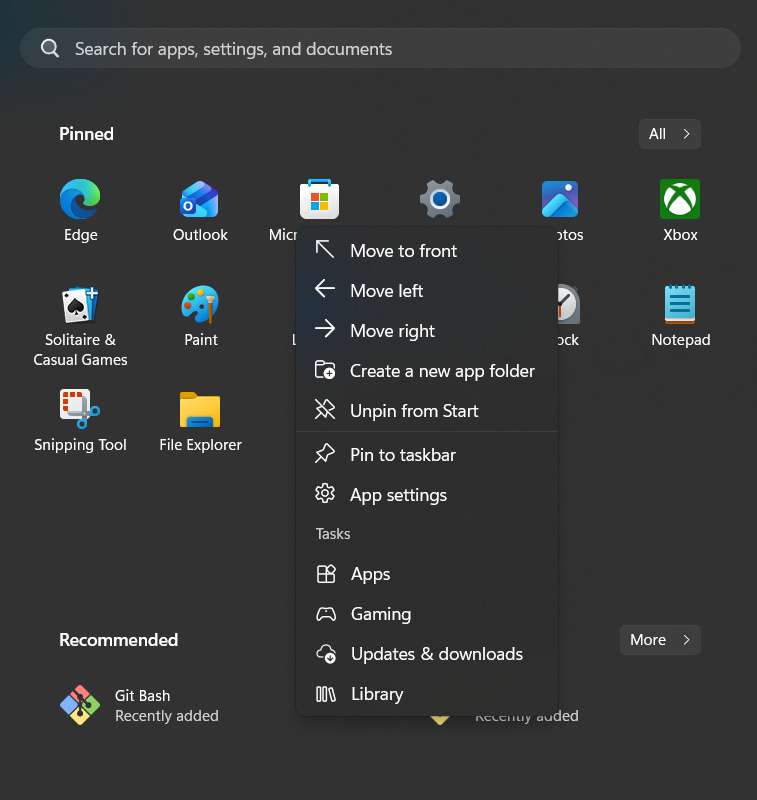Viewport: 757px width, 800px height.
Task: Open the Notepad app
Action: [x=680, y=305]
